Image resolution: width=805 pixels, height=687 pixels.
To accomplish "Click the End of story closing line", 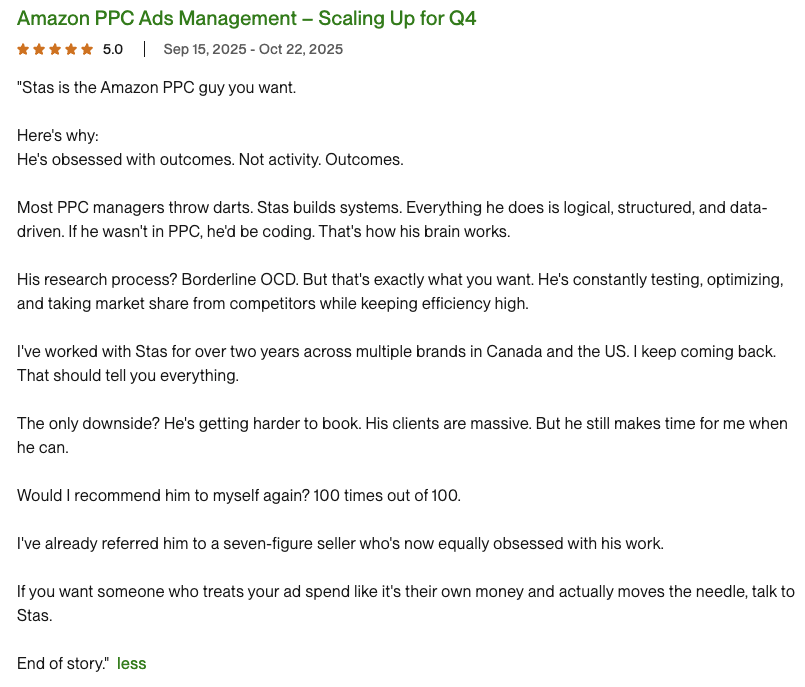I will pos(61,663).
